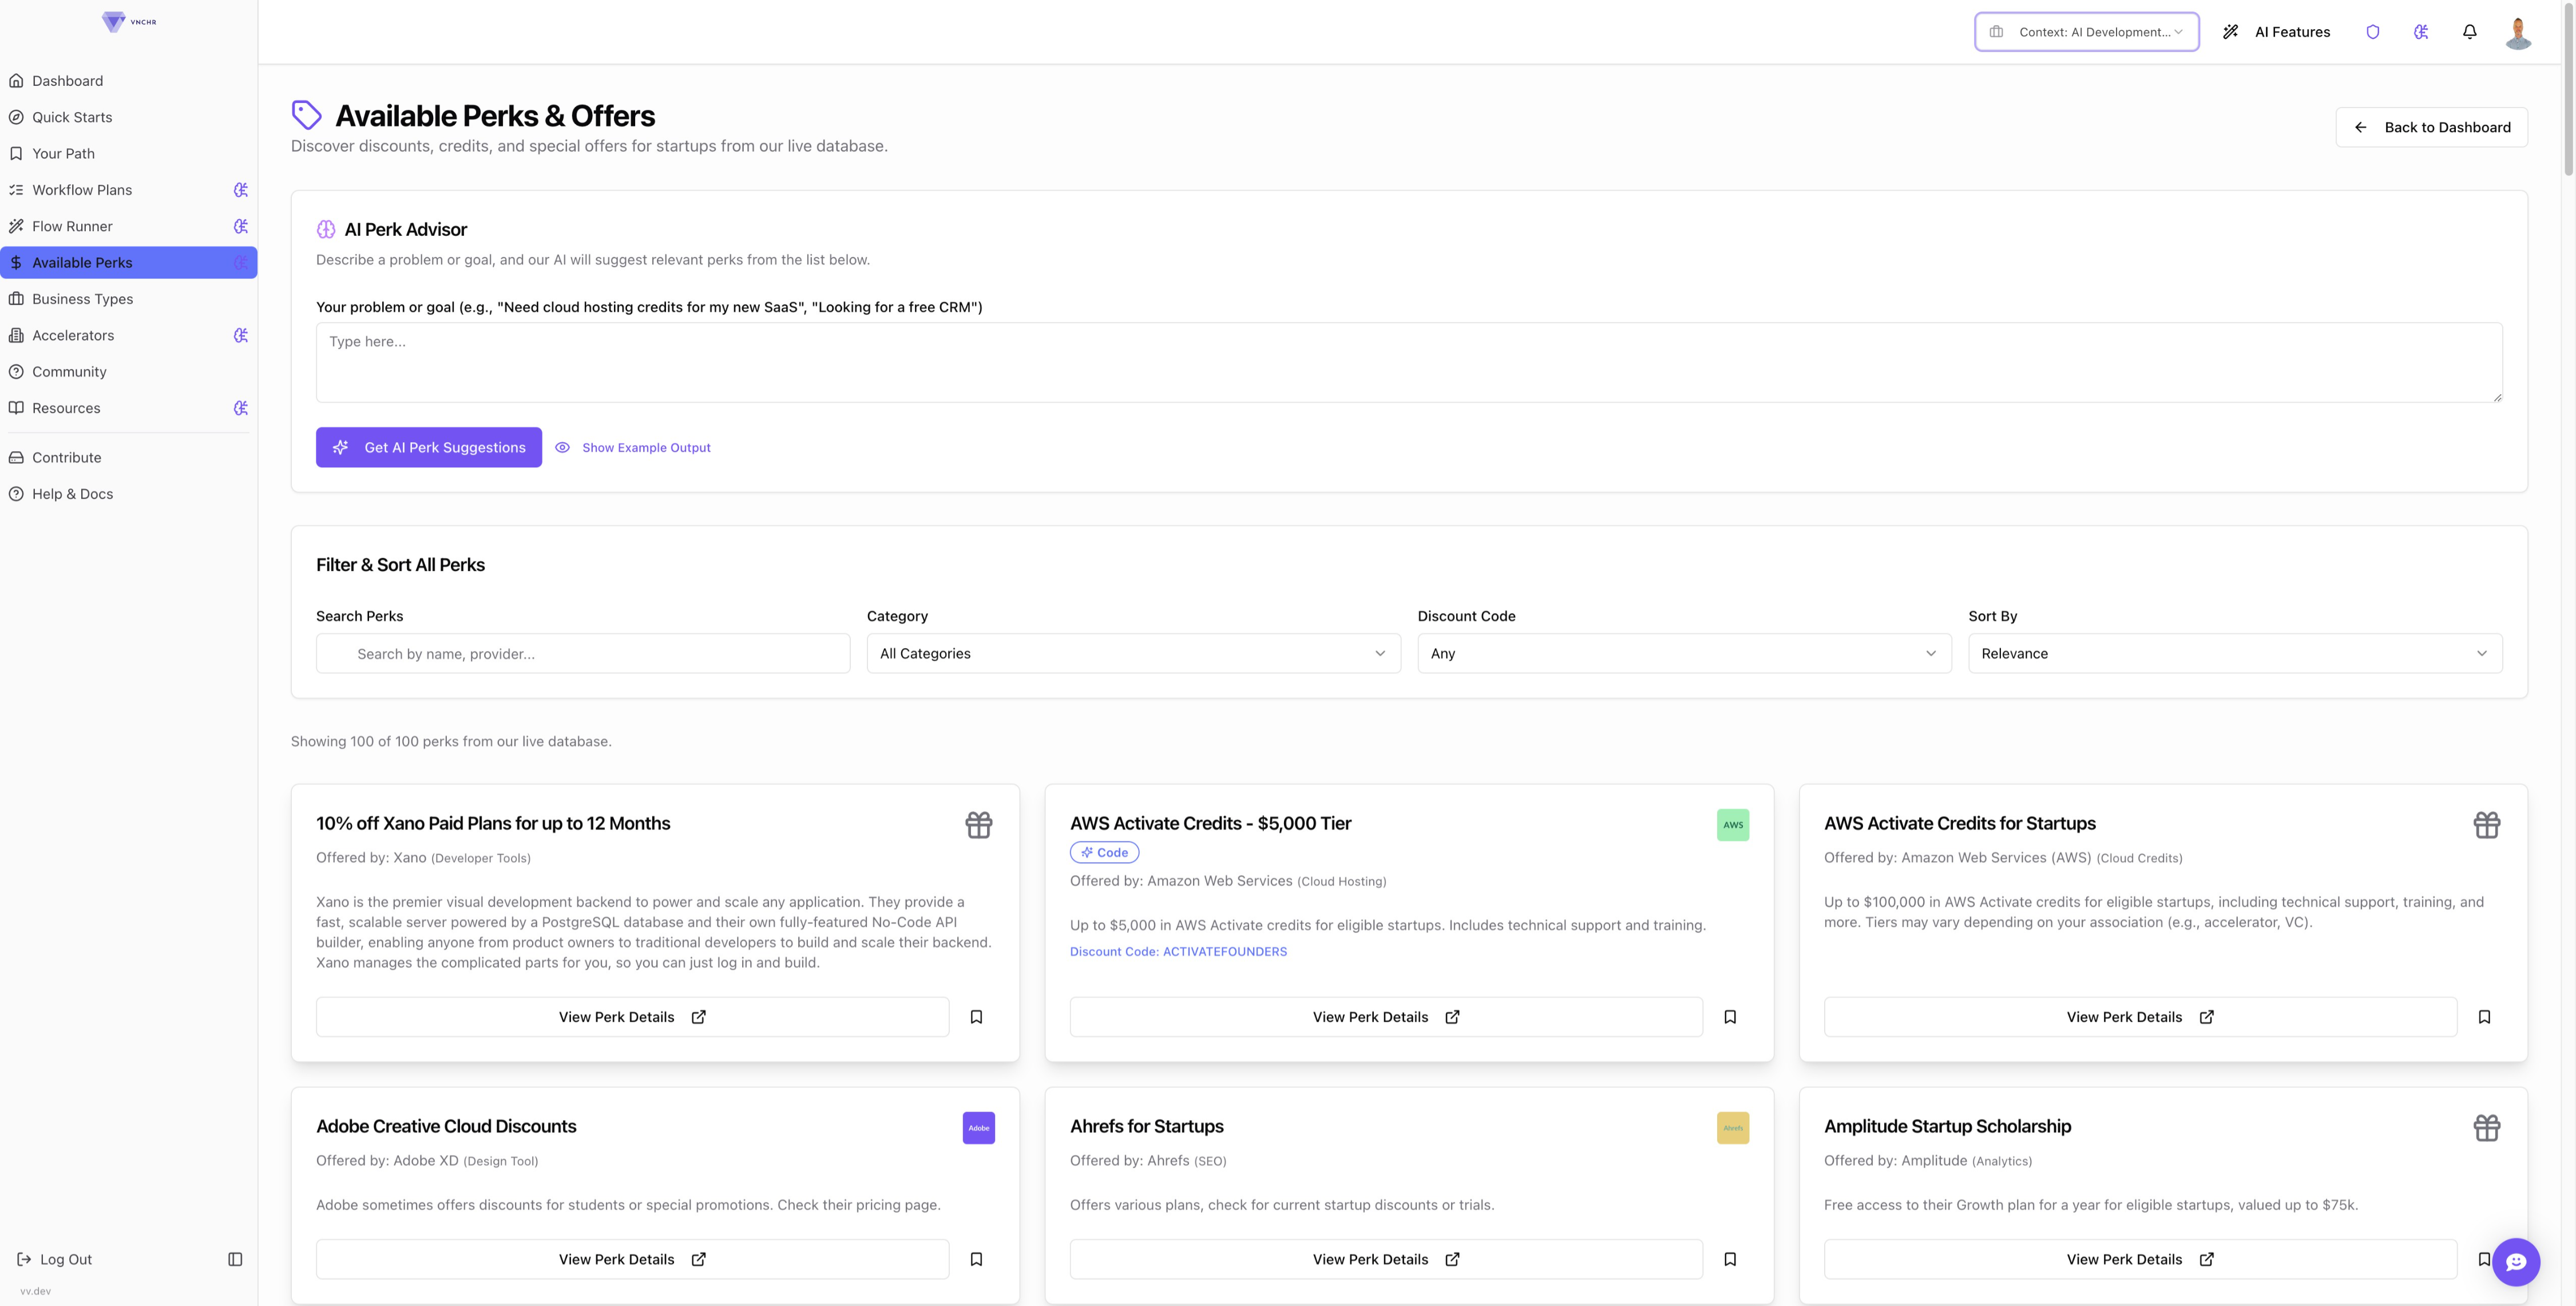Bookmark the AWS Activate $5,000 Tier perk
This screenshot has width=2576, height=1306.
tap(1730, 1017)
